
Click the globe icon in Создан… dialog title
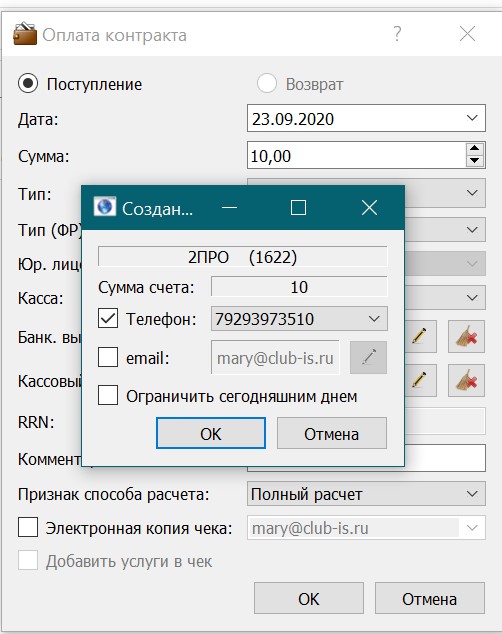click(105, 207)
